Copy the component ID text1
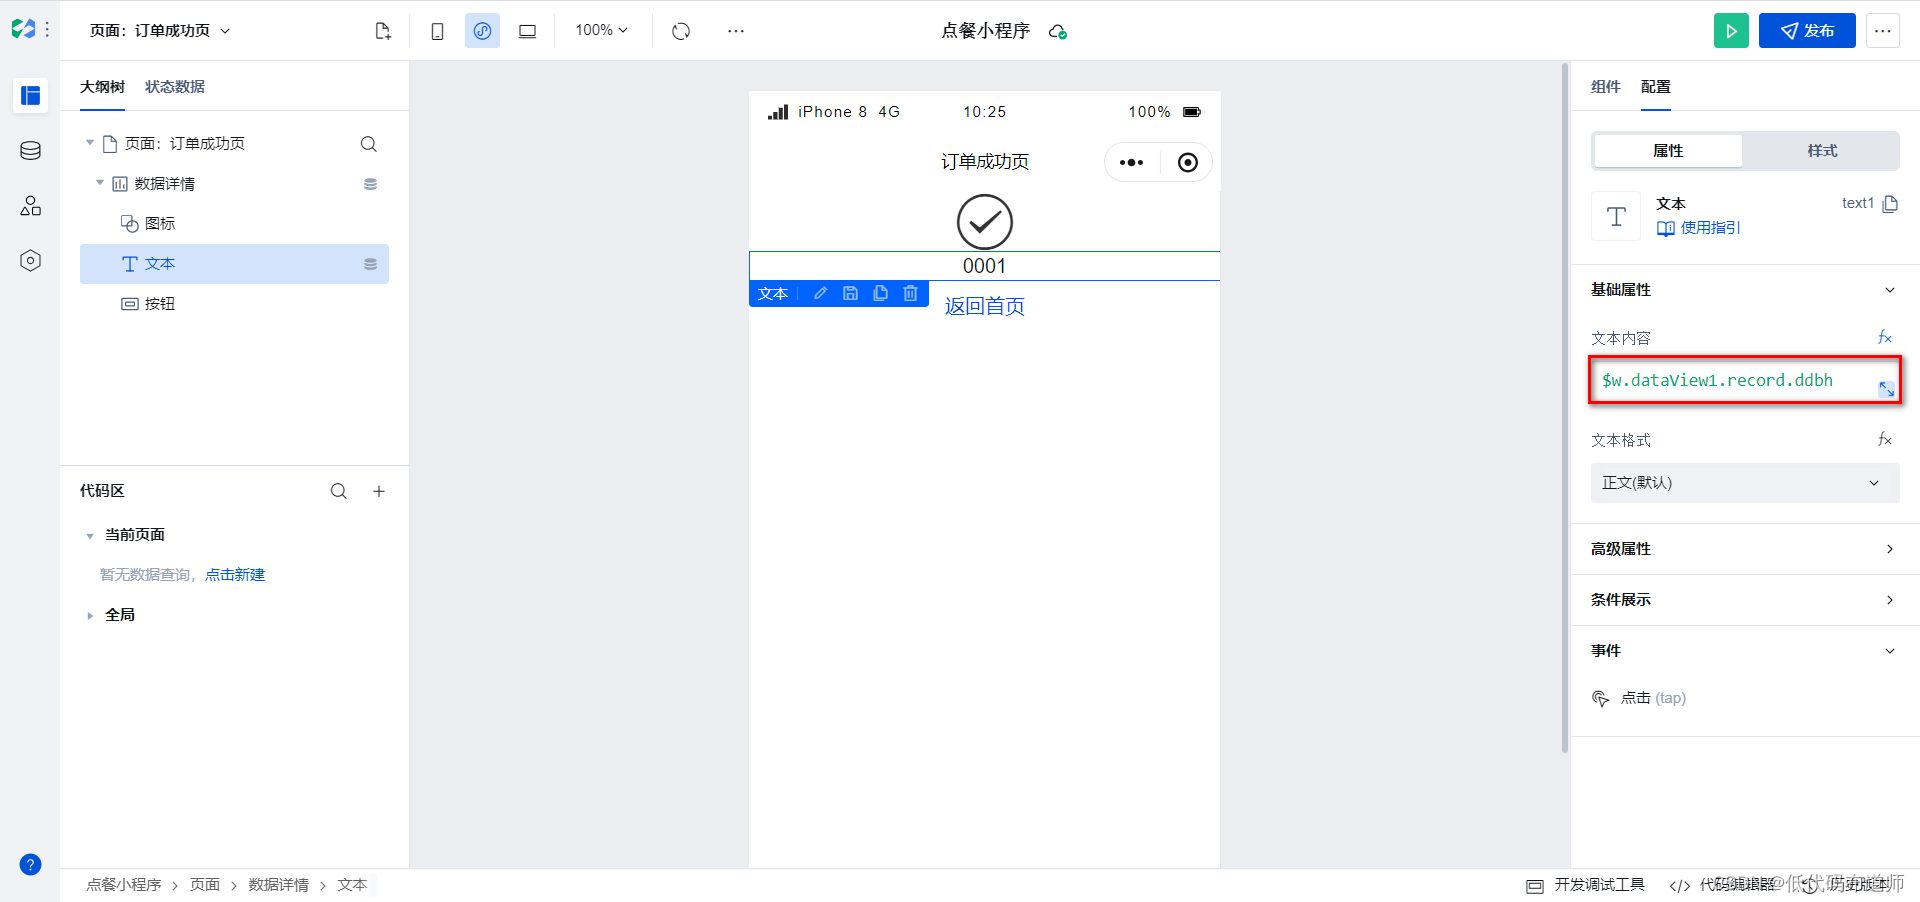Viewport: 1920px width, 902px height. [x=1890, y=204]
